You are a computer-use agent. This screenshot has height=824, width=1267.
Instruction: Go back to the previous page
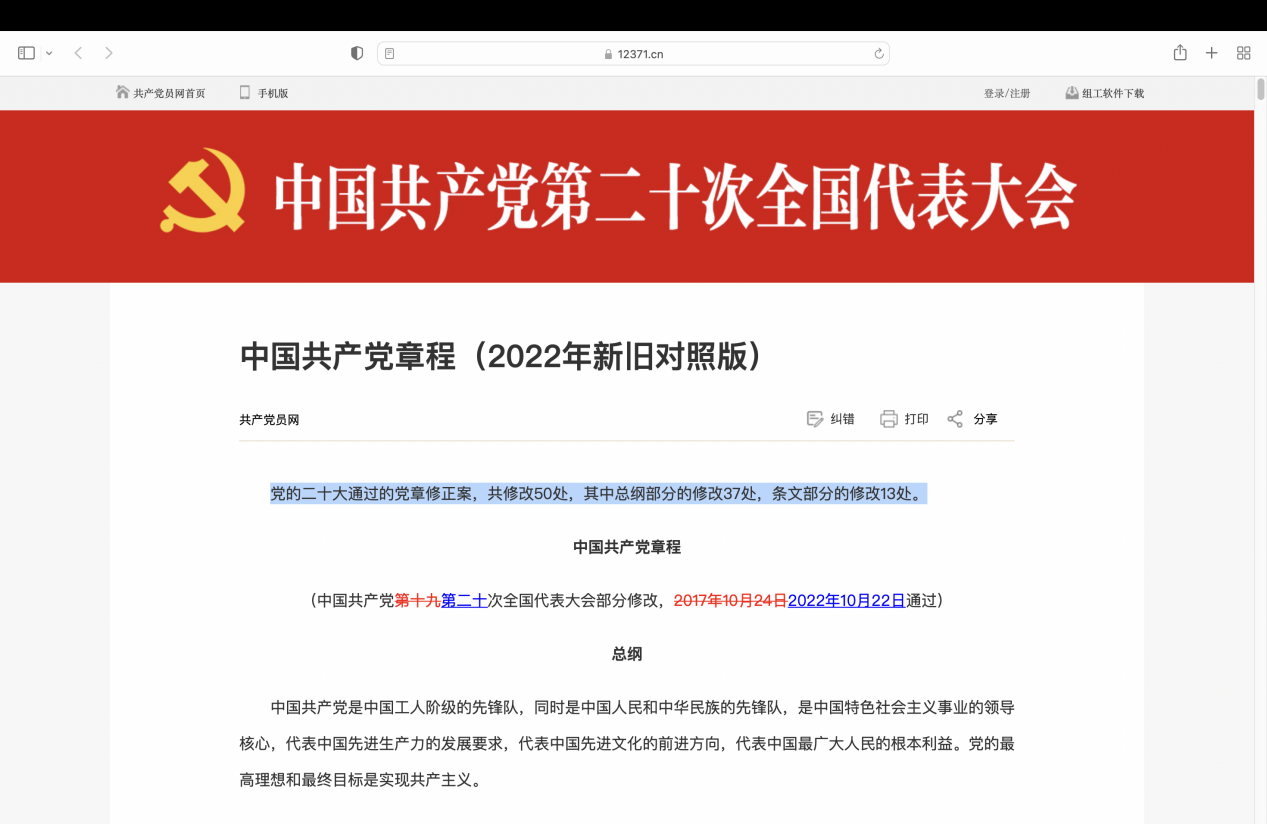[x=78, y=53]
